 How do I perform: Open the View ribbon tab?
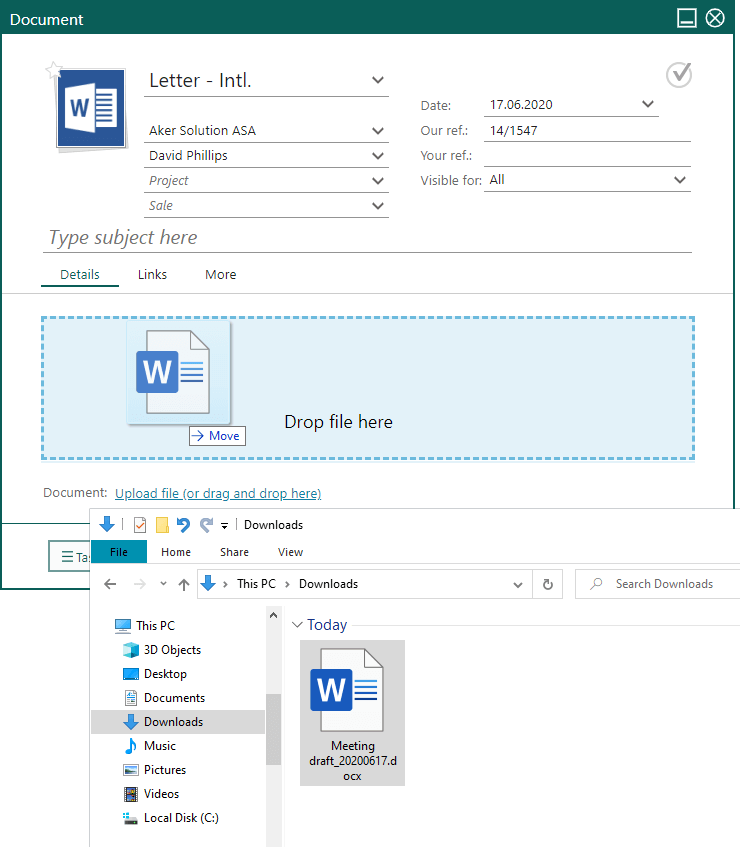point(291,552)
